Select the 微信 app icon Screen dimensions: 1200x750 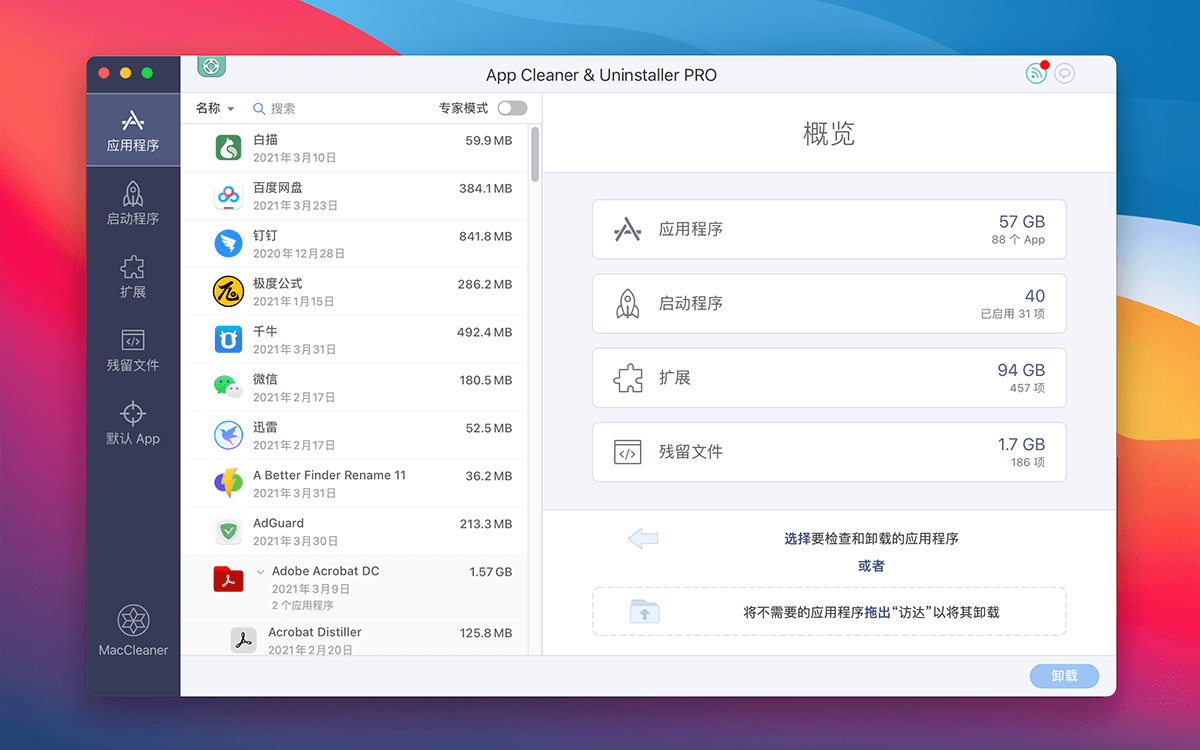[229, 387]
